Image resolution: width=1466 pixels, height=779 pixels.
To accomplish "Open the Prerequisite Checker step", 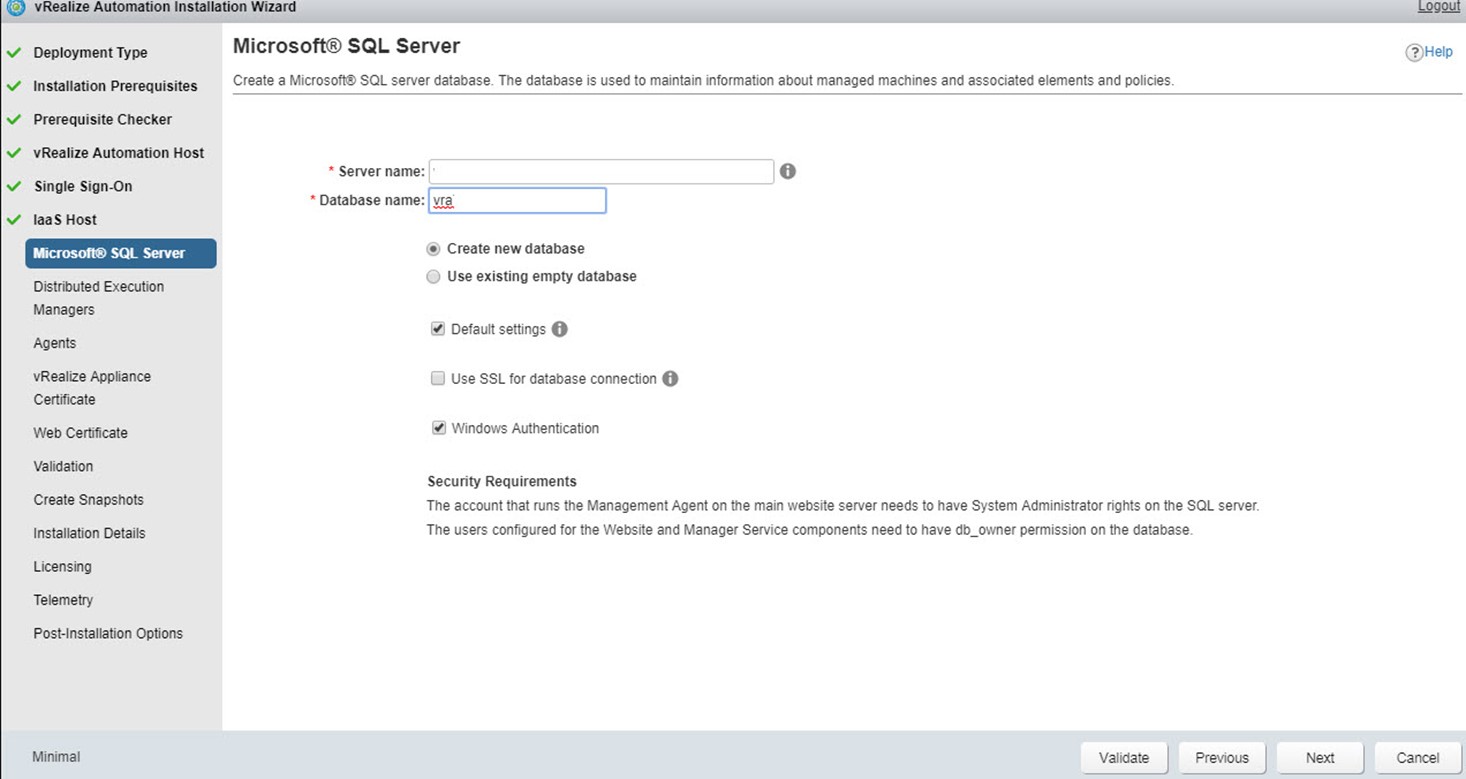I will pos(102,119).
